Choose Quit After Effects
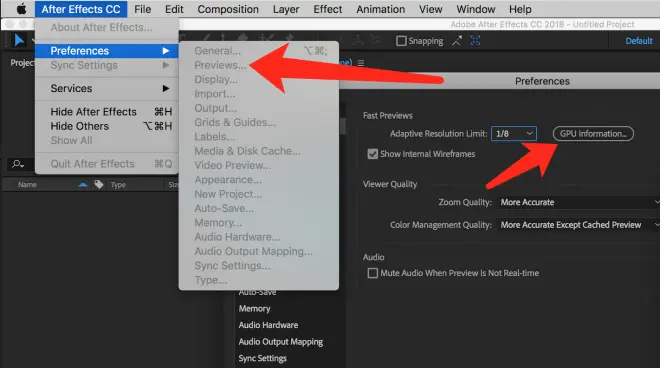 107,164
